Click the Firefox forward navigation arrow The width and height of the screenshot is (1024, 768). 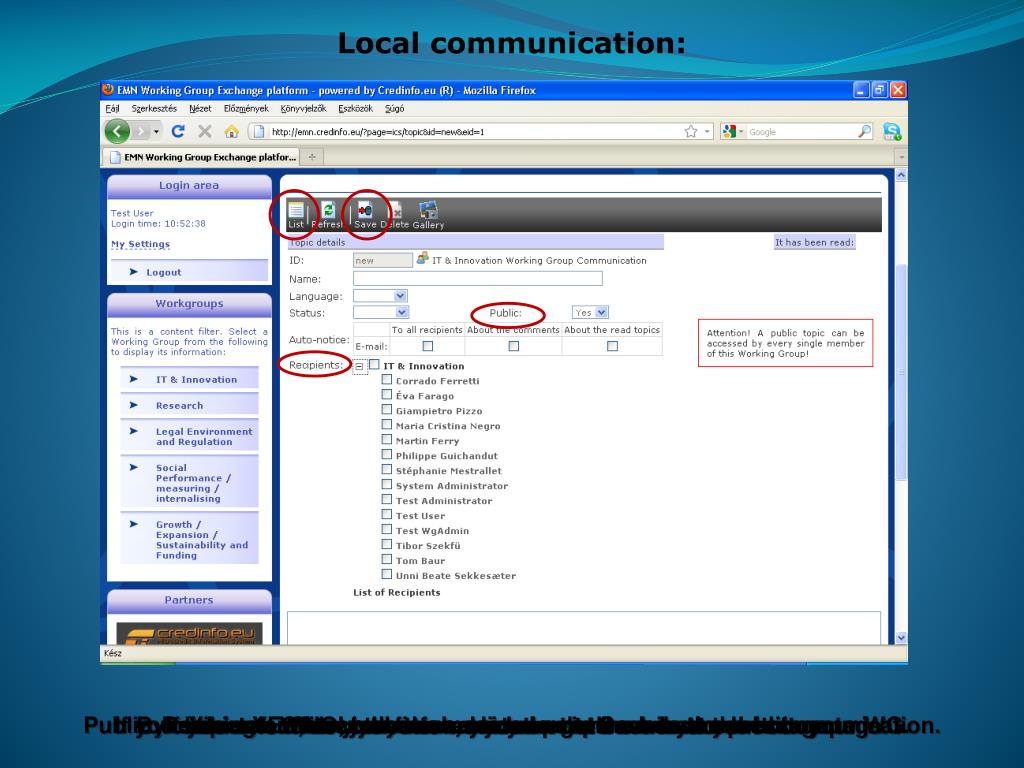tap(140, 132)
